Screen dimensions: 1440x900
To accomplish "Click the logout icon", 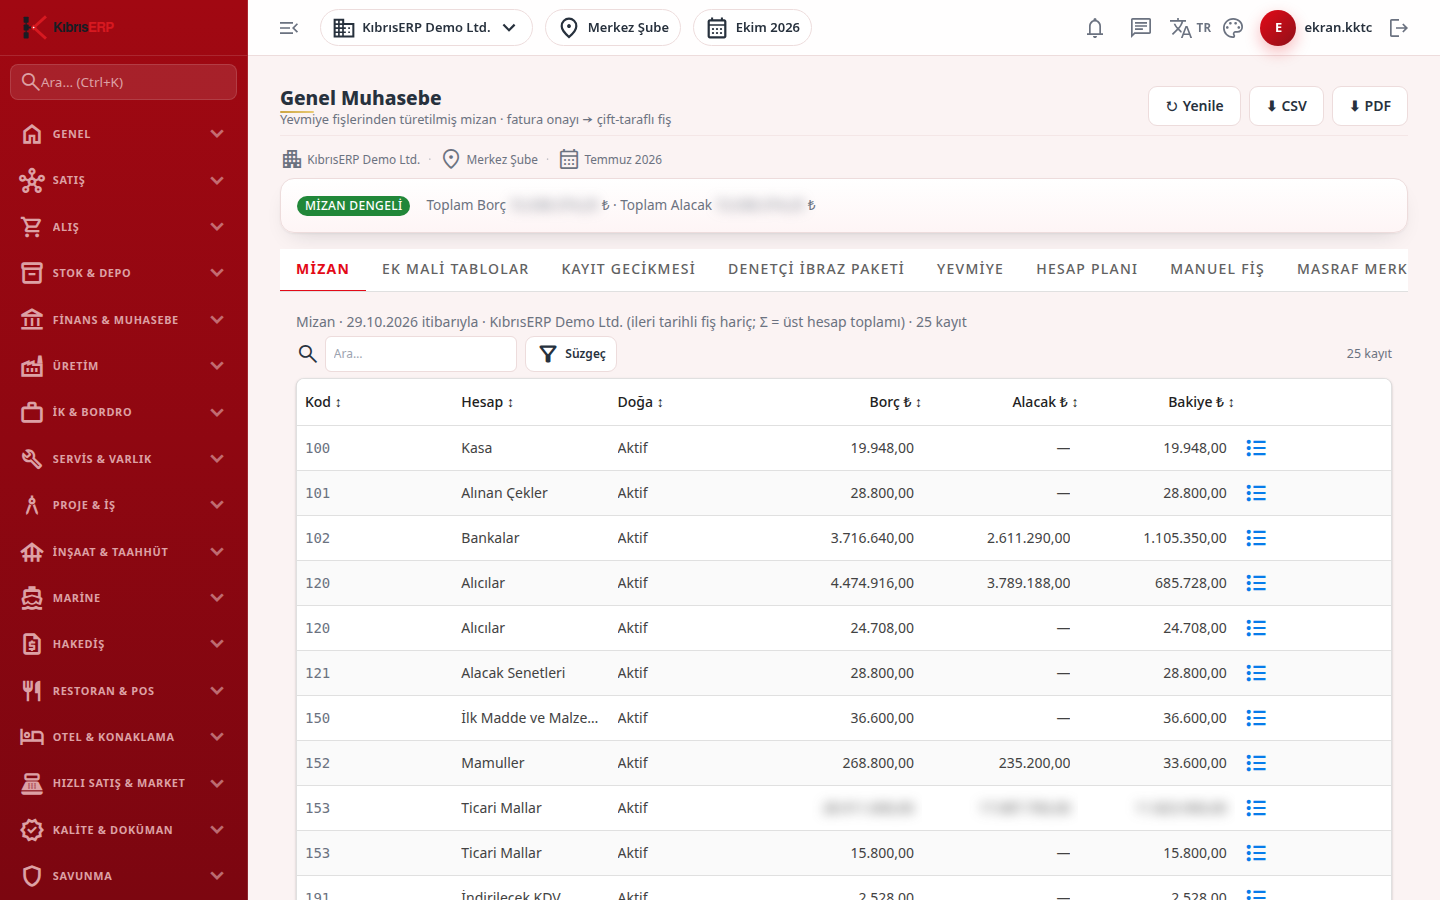I will [x=1399, y=28].
